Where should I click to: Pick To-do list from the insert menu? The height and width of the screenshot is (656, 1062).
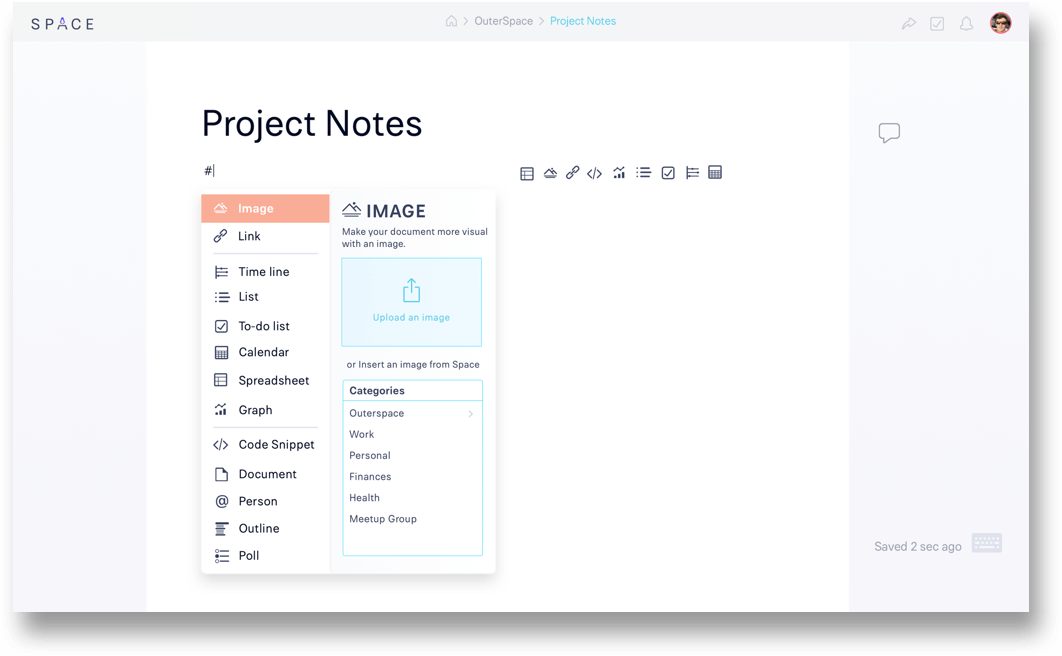click(265, 326)
